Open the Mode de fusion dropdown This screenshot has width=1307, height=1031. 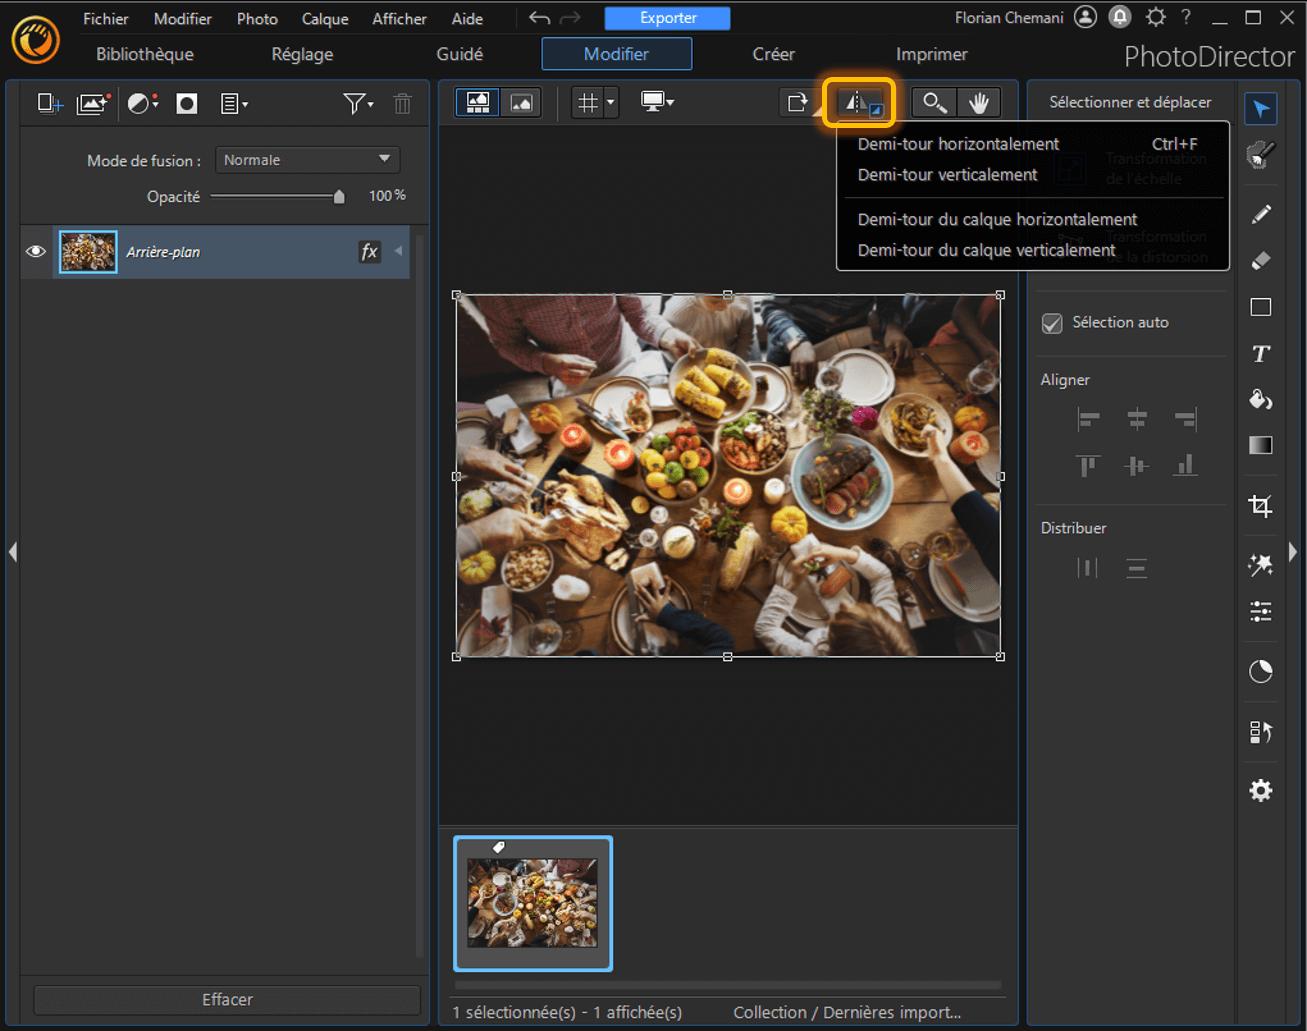(x=307, y=160)
